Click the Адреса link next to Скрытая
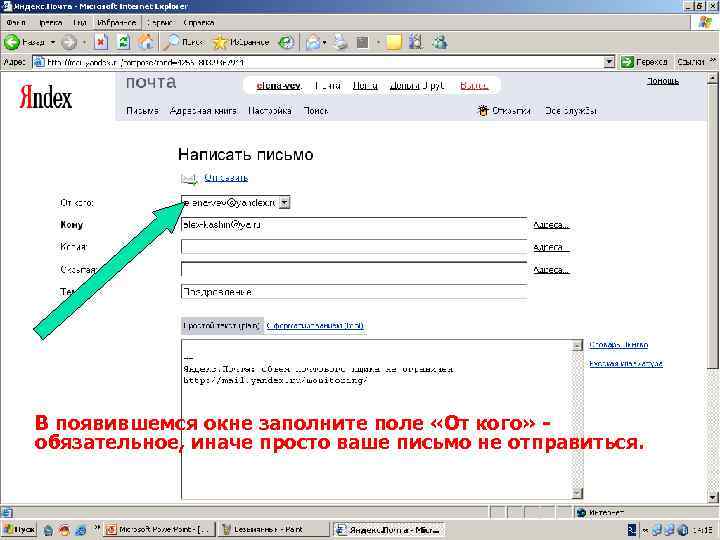This screenshot has height=540, width=720. click(x=551, y=270)
